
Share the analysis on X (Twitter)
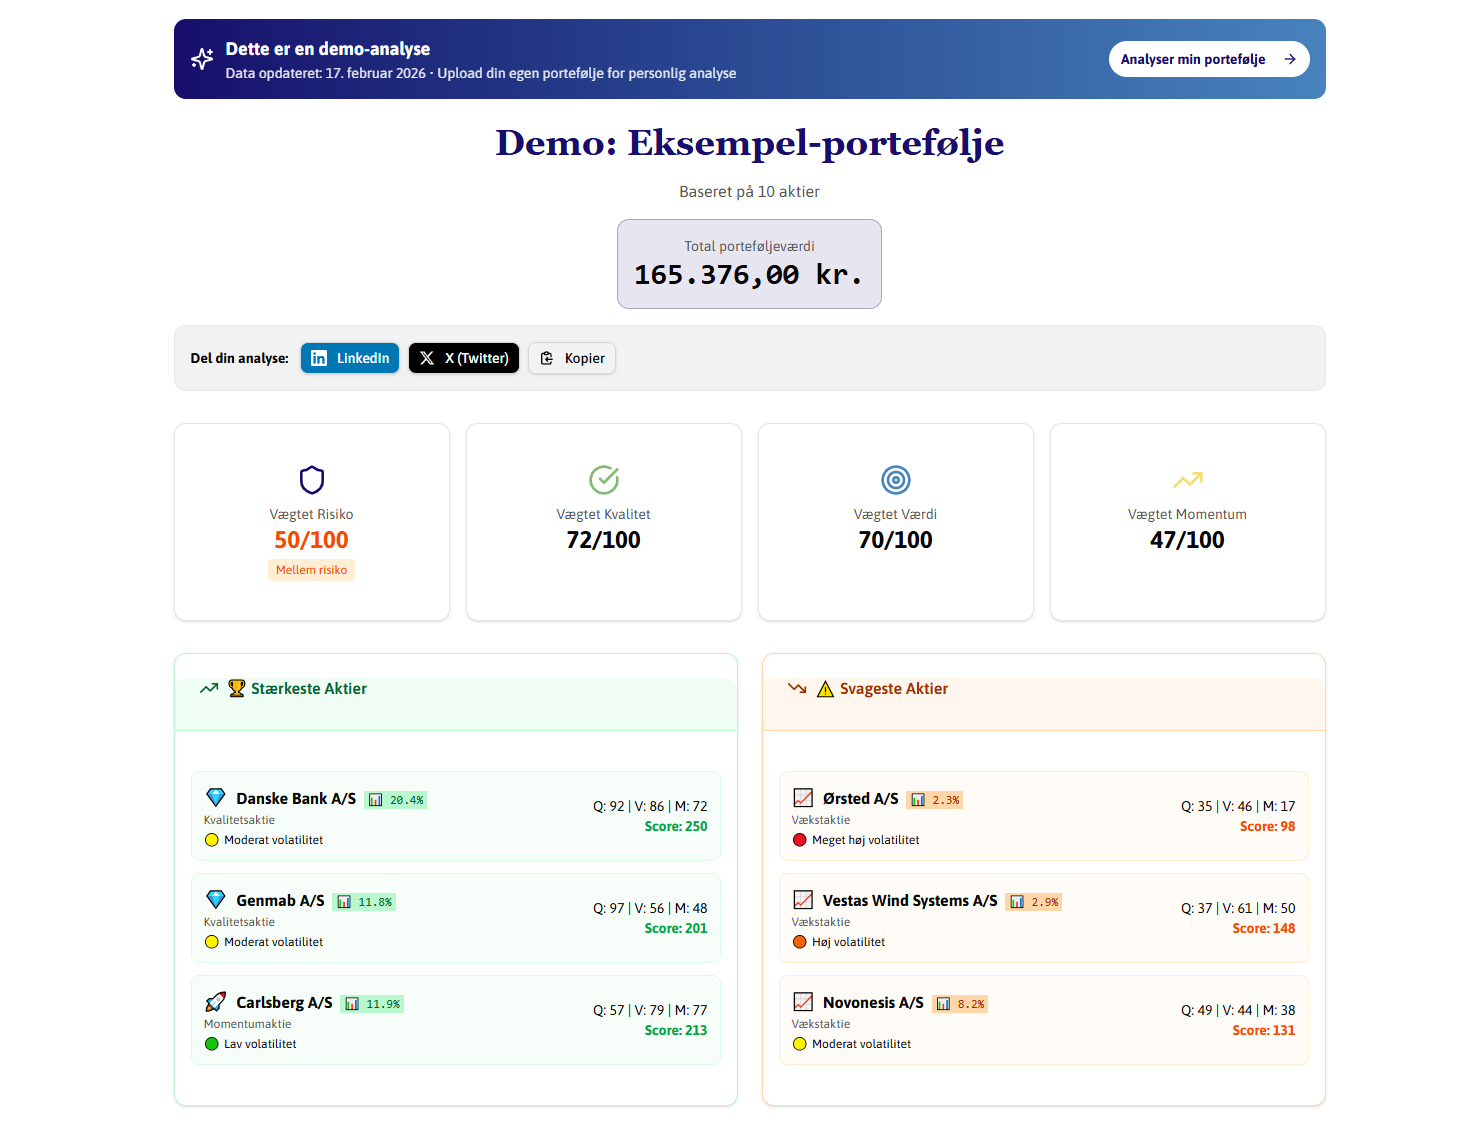tap(463, 358)
